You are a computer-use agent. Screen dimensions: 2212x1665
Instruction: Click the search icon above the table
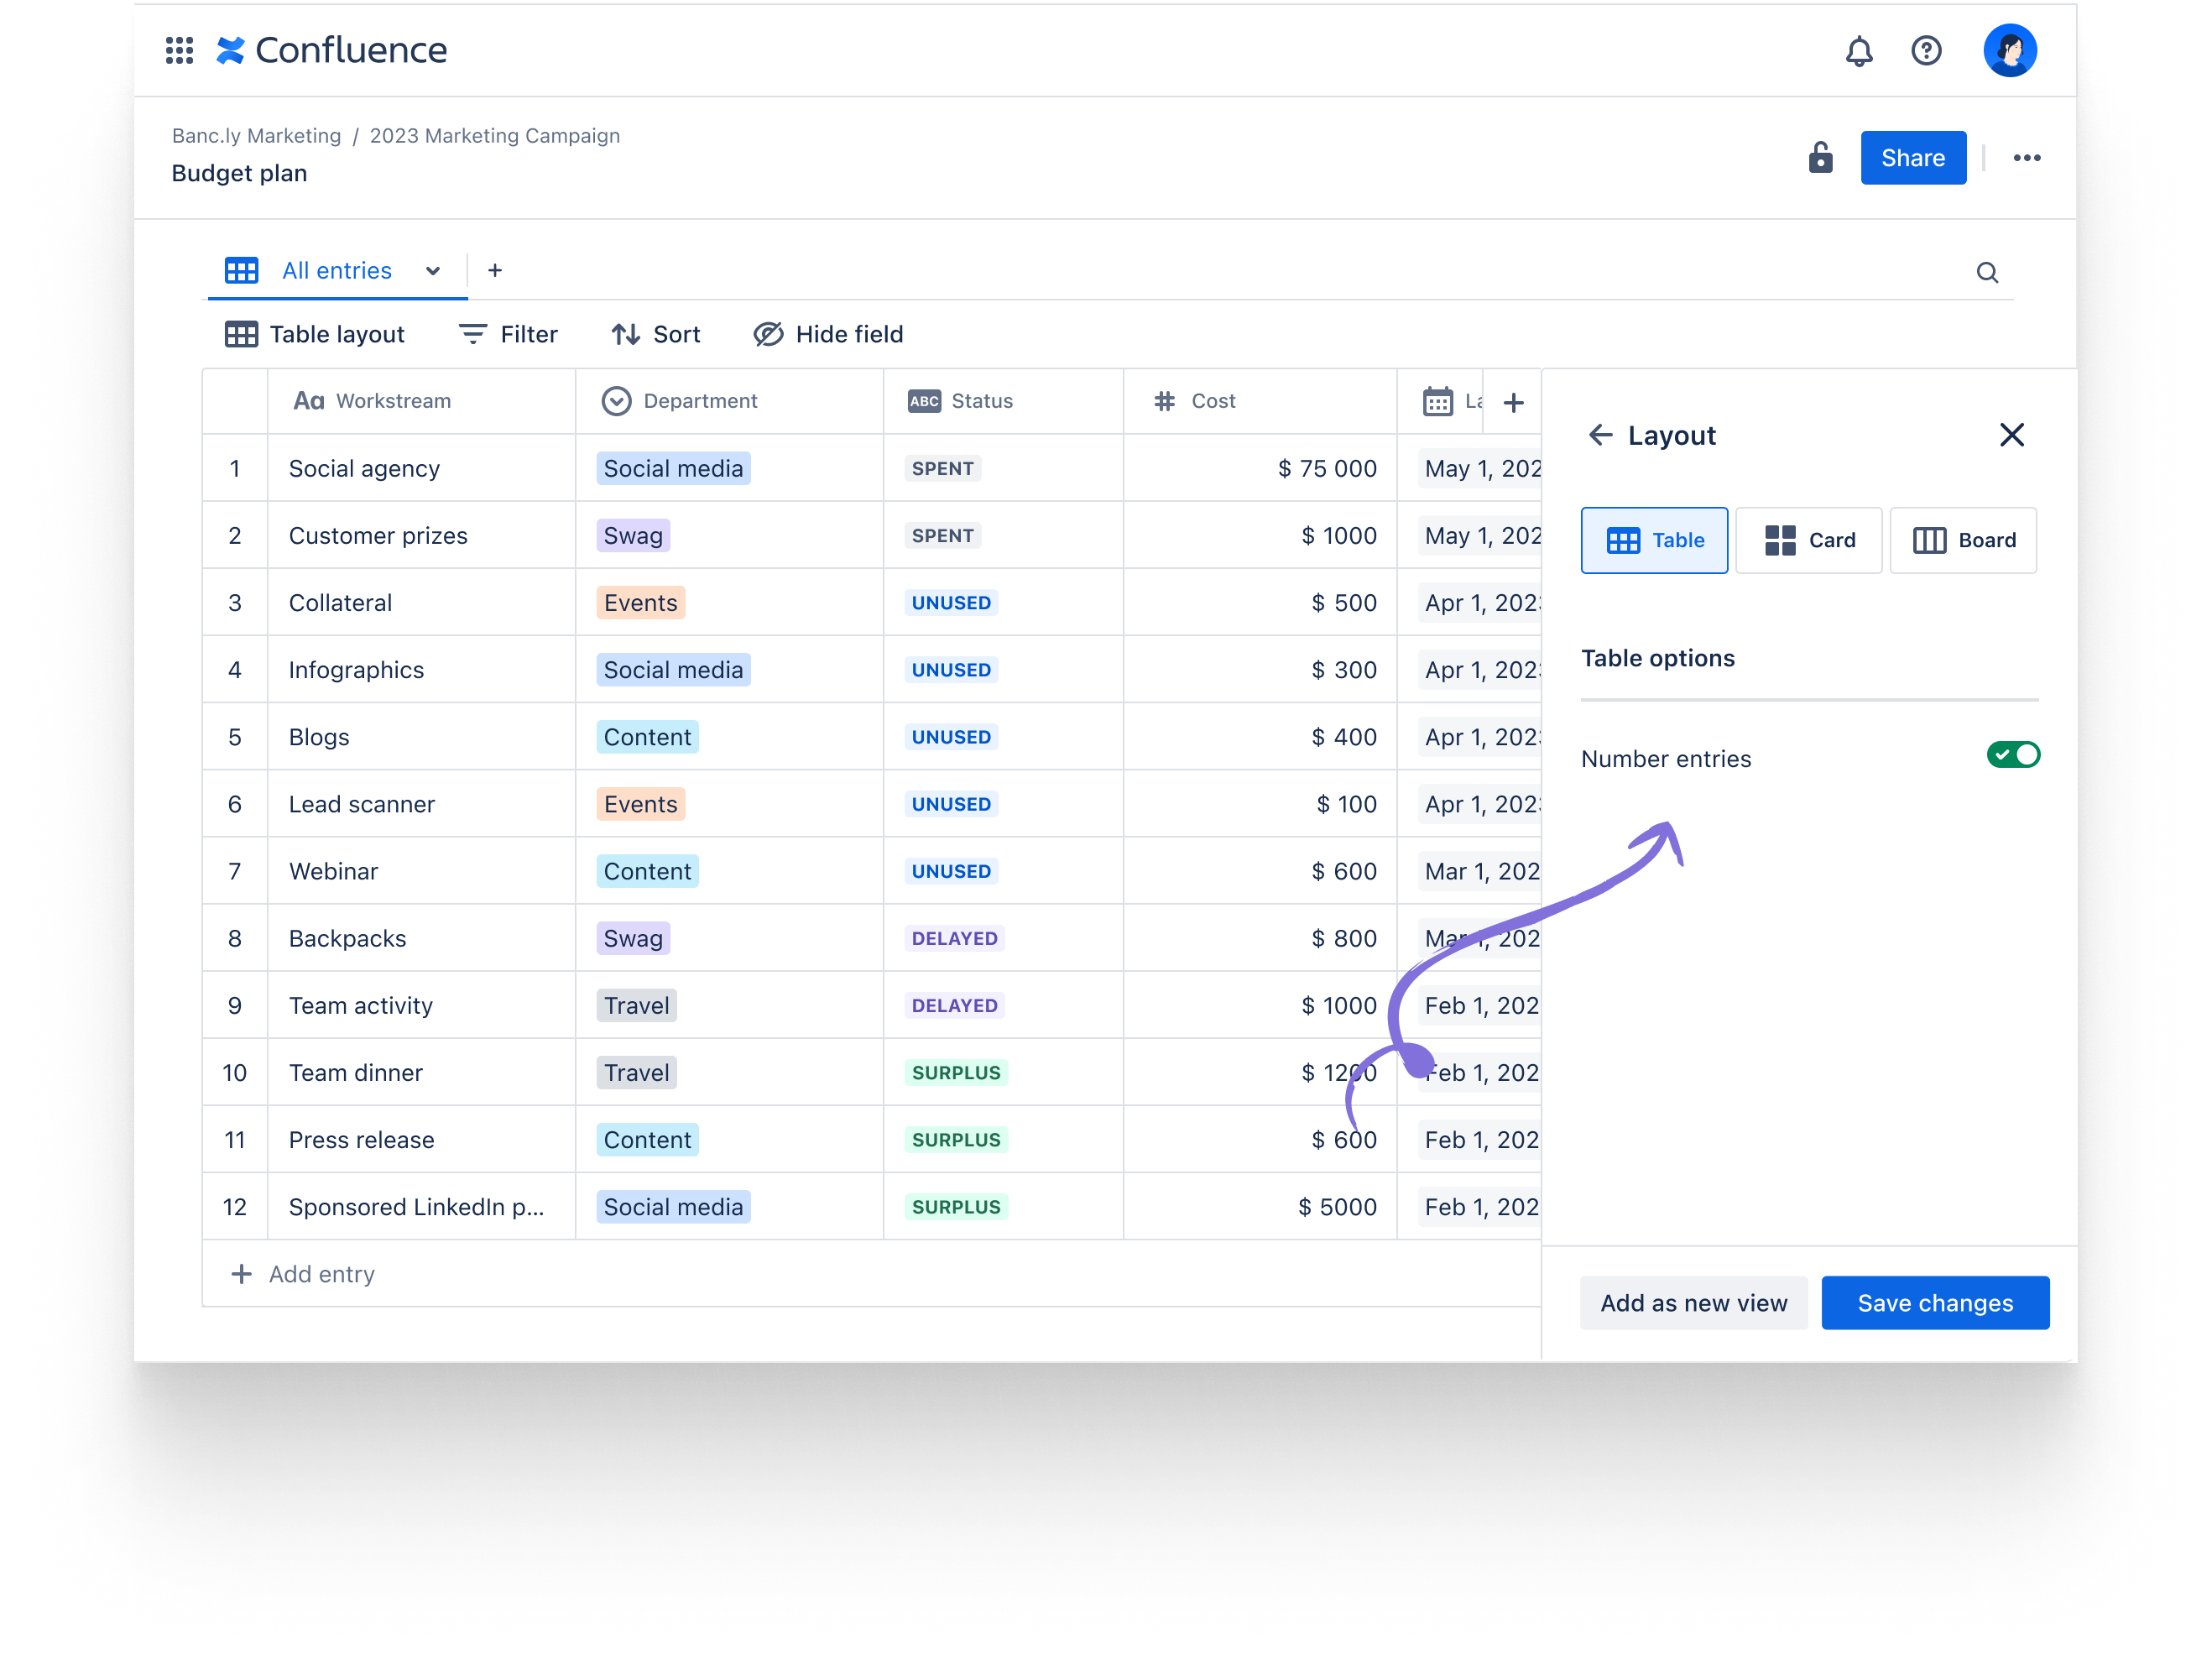pos(1988,271)
